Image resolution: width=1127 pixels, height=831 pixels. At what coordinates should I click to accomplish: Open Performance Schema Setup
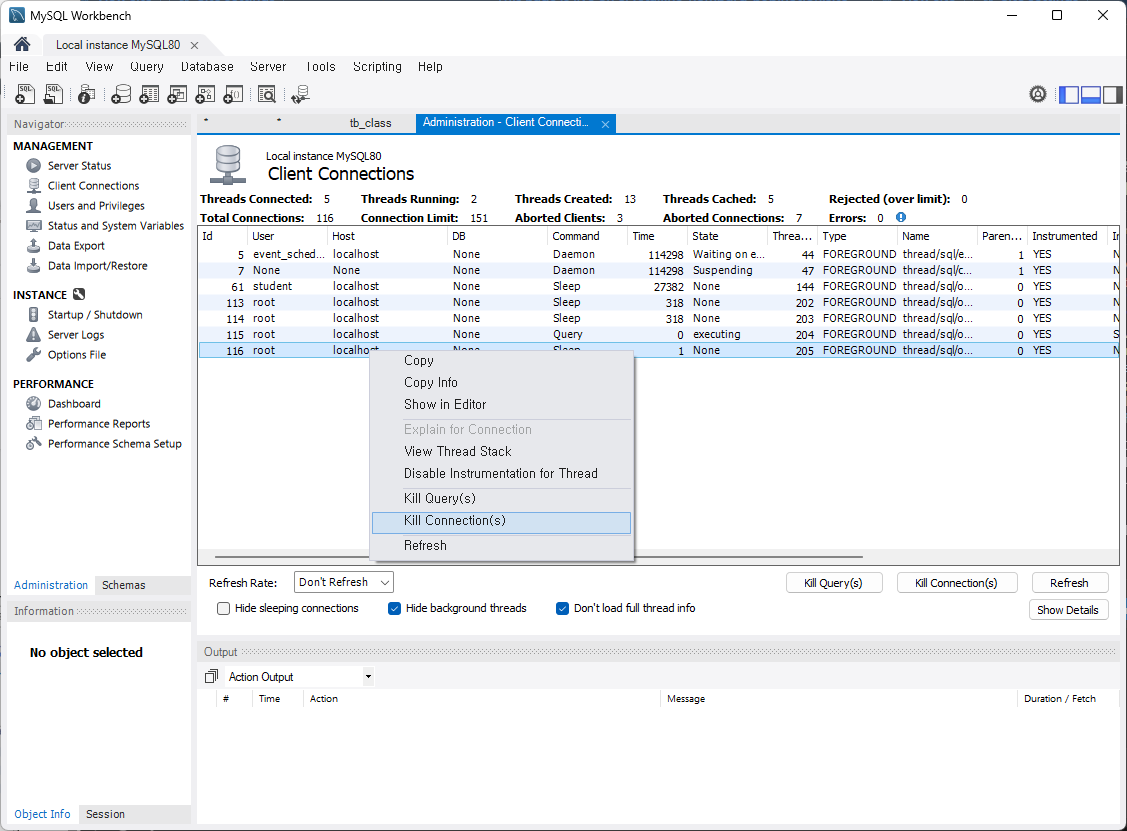point(114,444)
